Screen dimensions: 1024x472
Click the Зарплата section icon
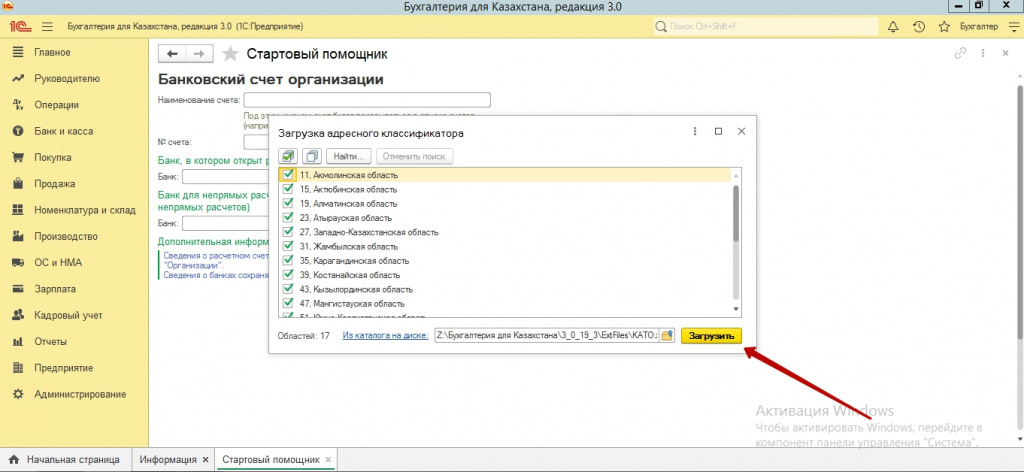click(19, 289)
